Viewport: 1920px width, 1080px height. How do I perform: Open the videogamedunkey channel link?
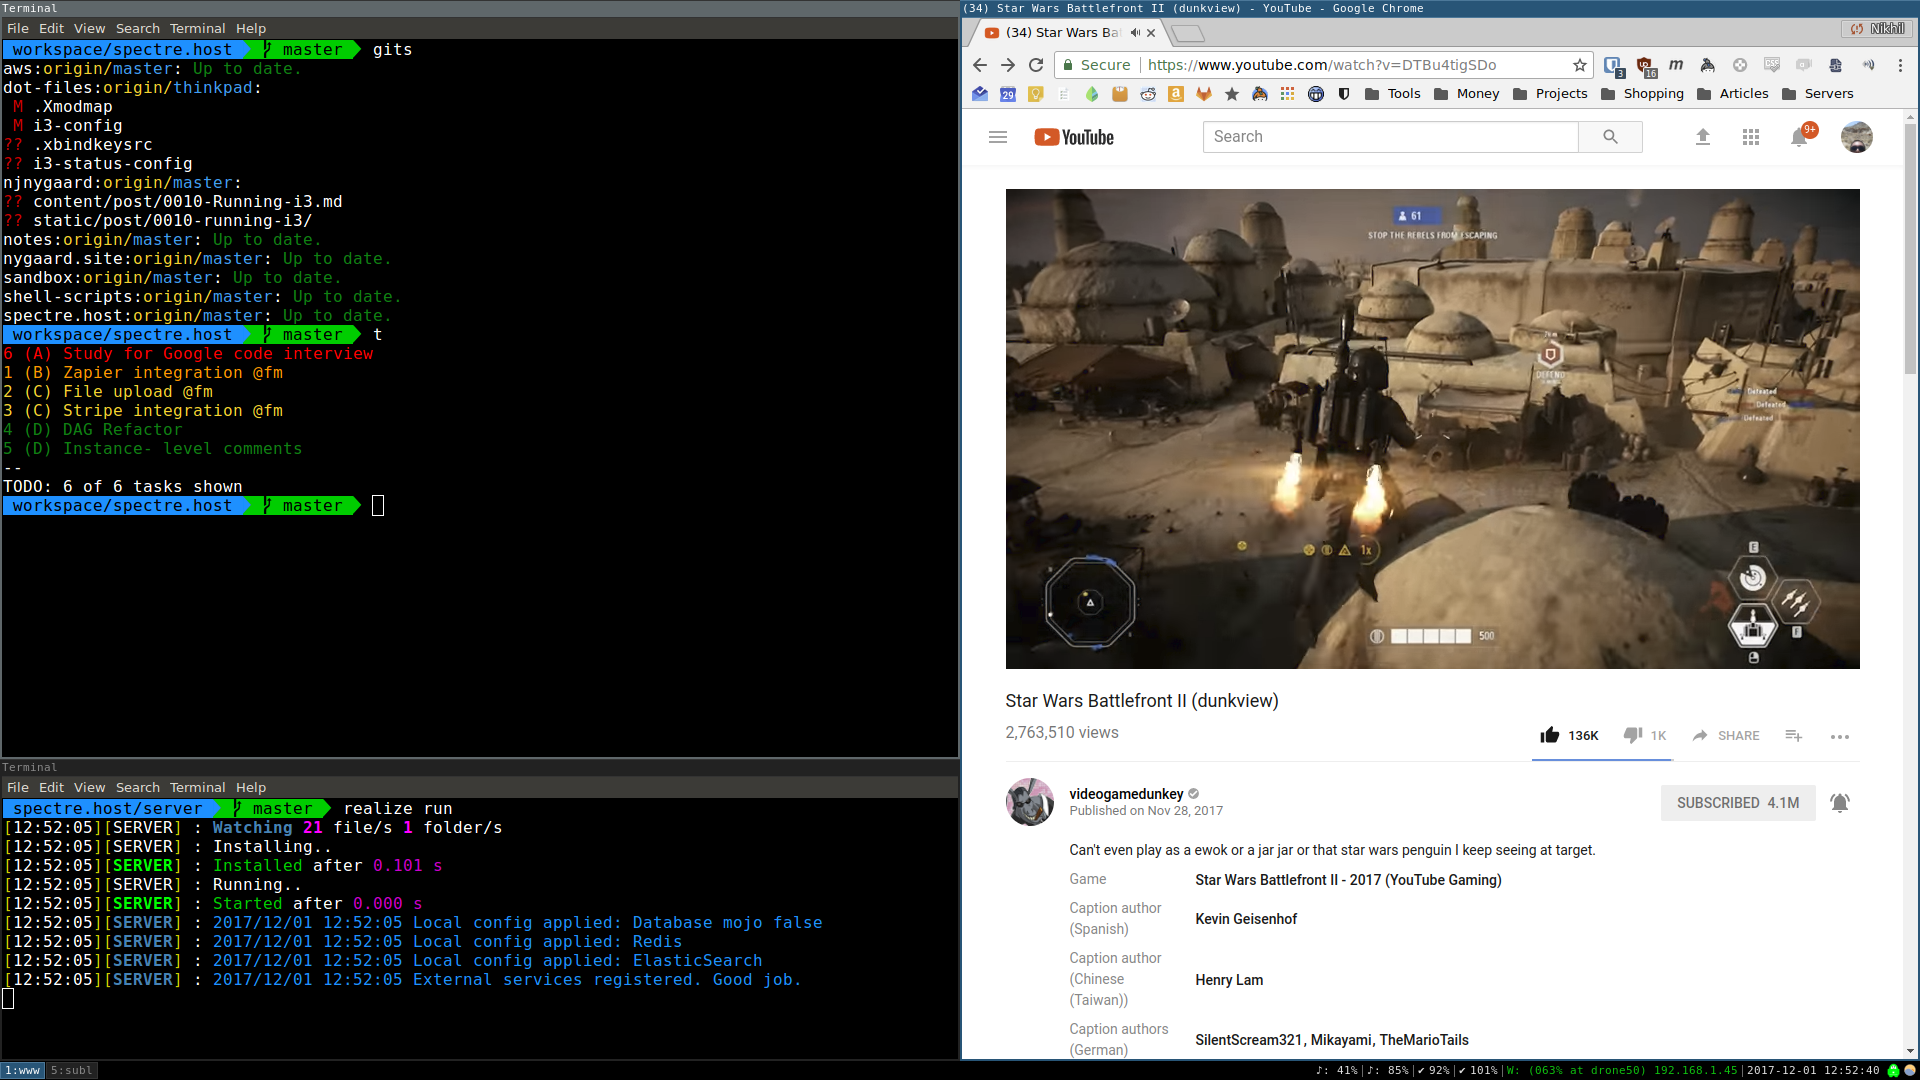(x=1126, y=794)
